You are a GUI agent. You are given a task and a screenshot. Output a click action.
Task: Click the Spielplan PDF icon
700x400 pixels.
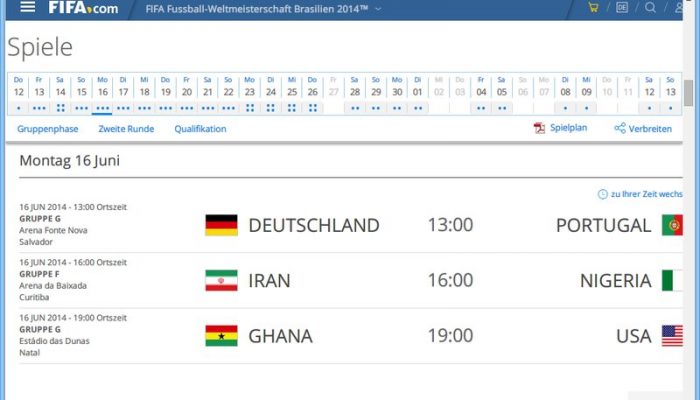pyautogui.click(x=539, y=128)
